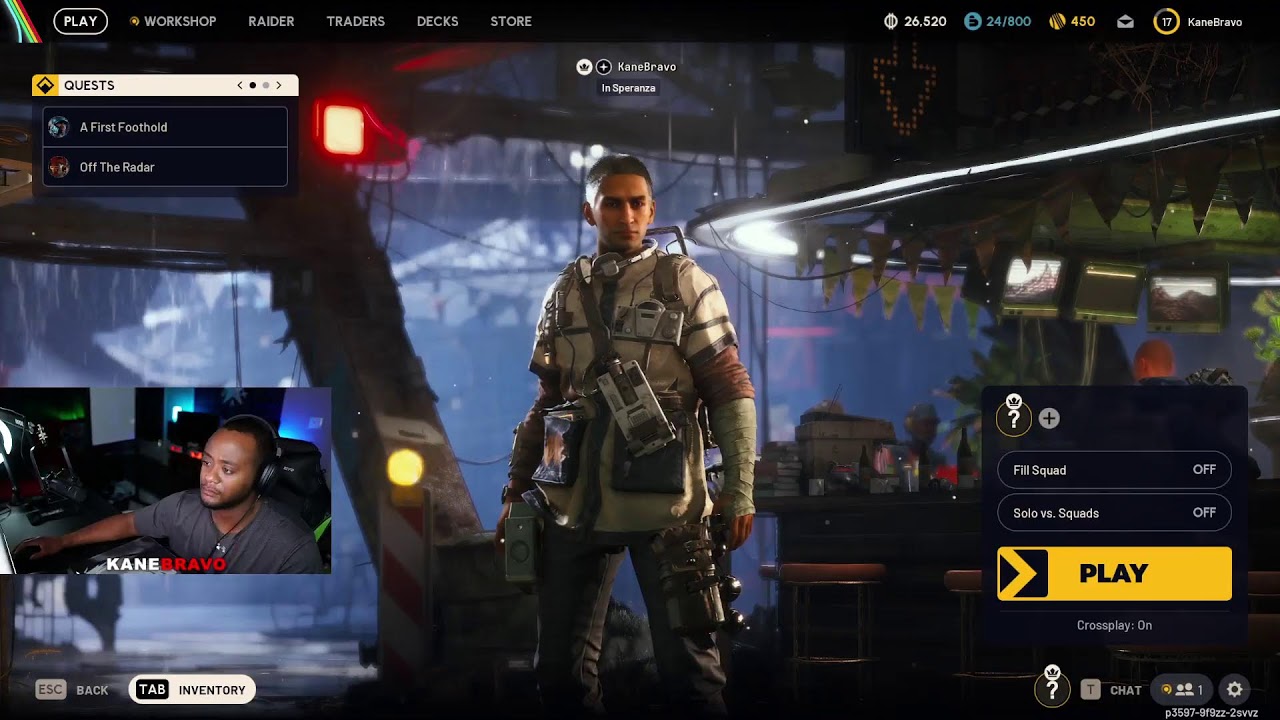Screen dimensions: 1280x720
Task: Click the Crossplay: On text
Action: coord(1114,625)
